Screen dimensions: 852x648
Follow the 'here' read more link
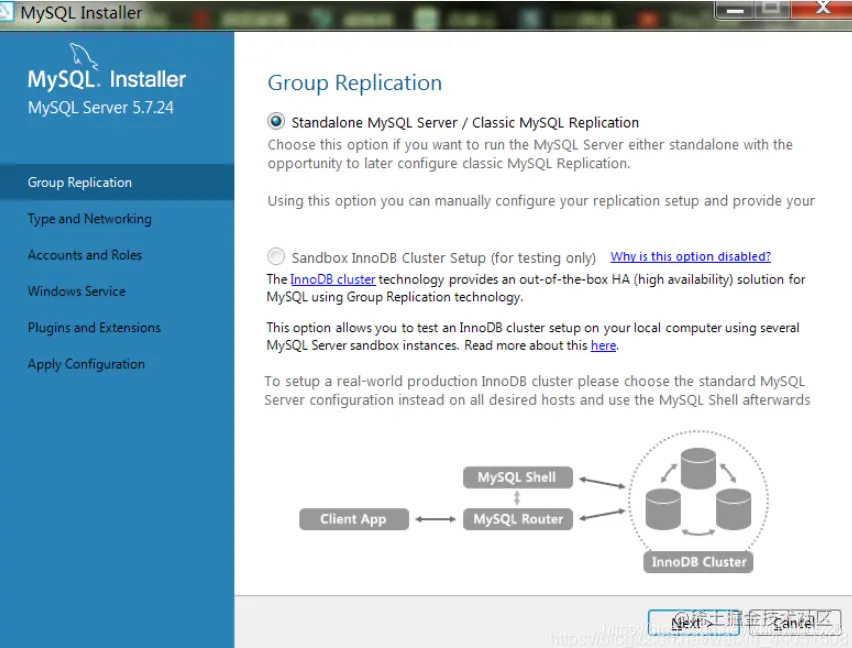pos(603,345)
